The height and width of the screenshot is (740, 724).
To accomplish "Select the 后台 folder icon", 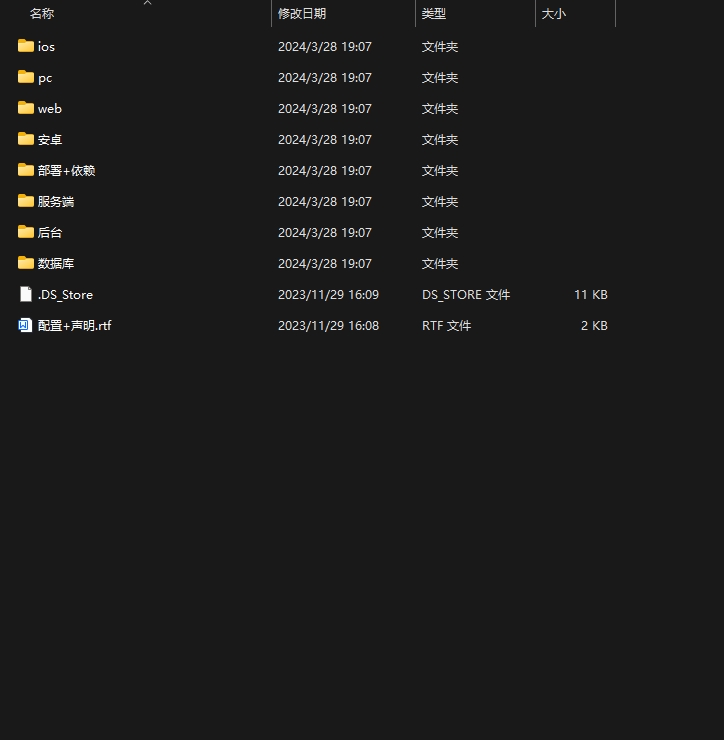I will [25, 232].
